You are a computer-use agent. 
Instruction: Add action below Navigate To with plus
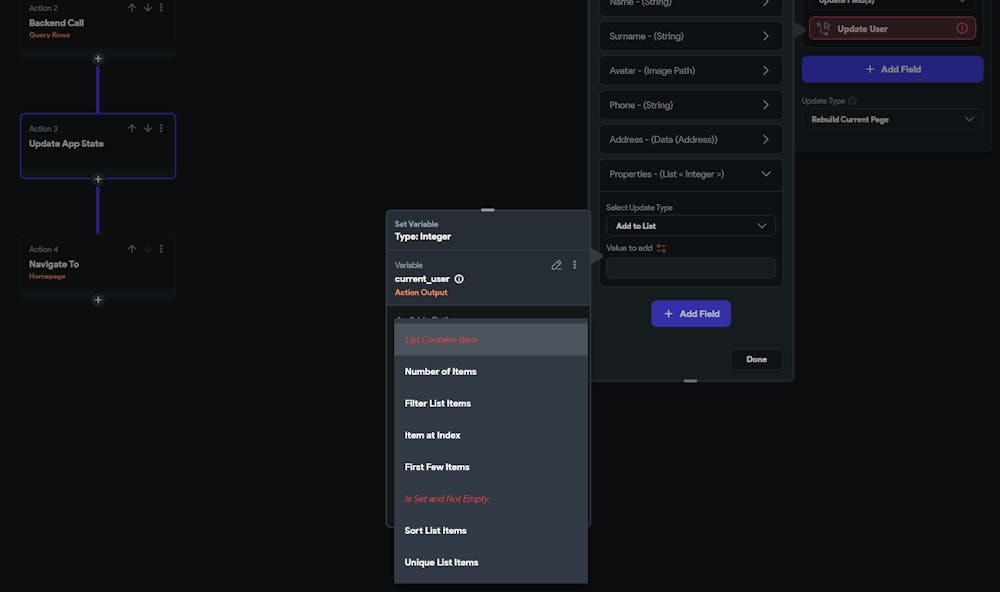pos(98,300)
